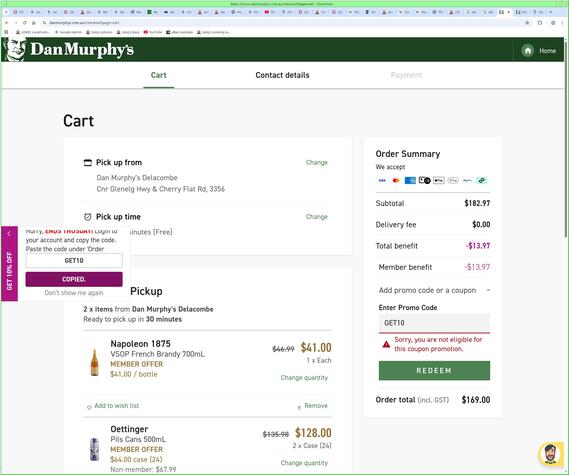Change quantity for Napoleon 1875
Viewport: 569px width, 475px height.
coord(304,378)
